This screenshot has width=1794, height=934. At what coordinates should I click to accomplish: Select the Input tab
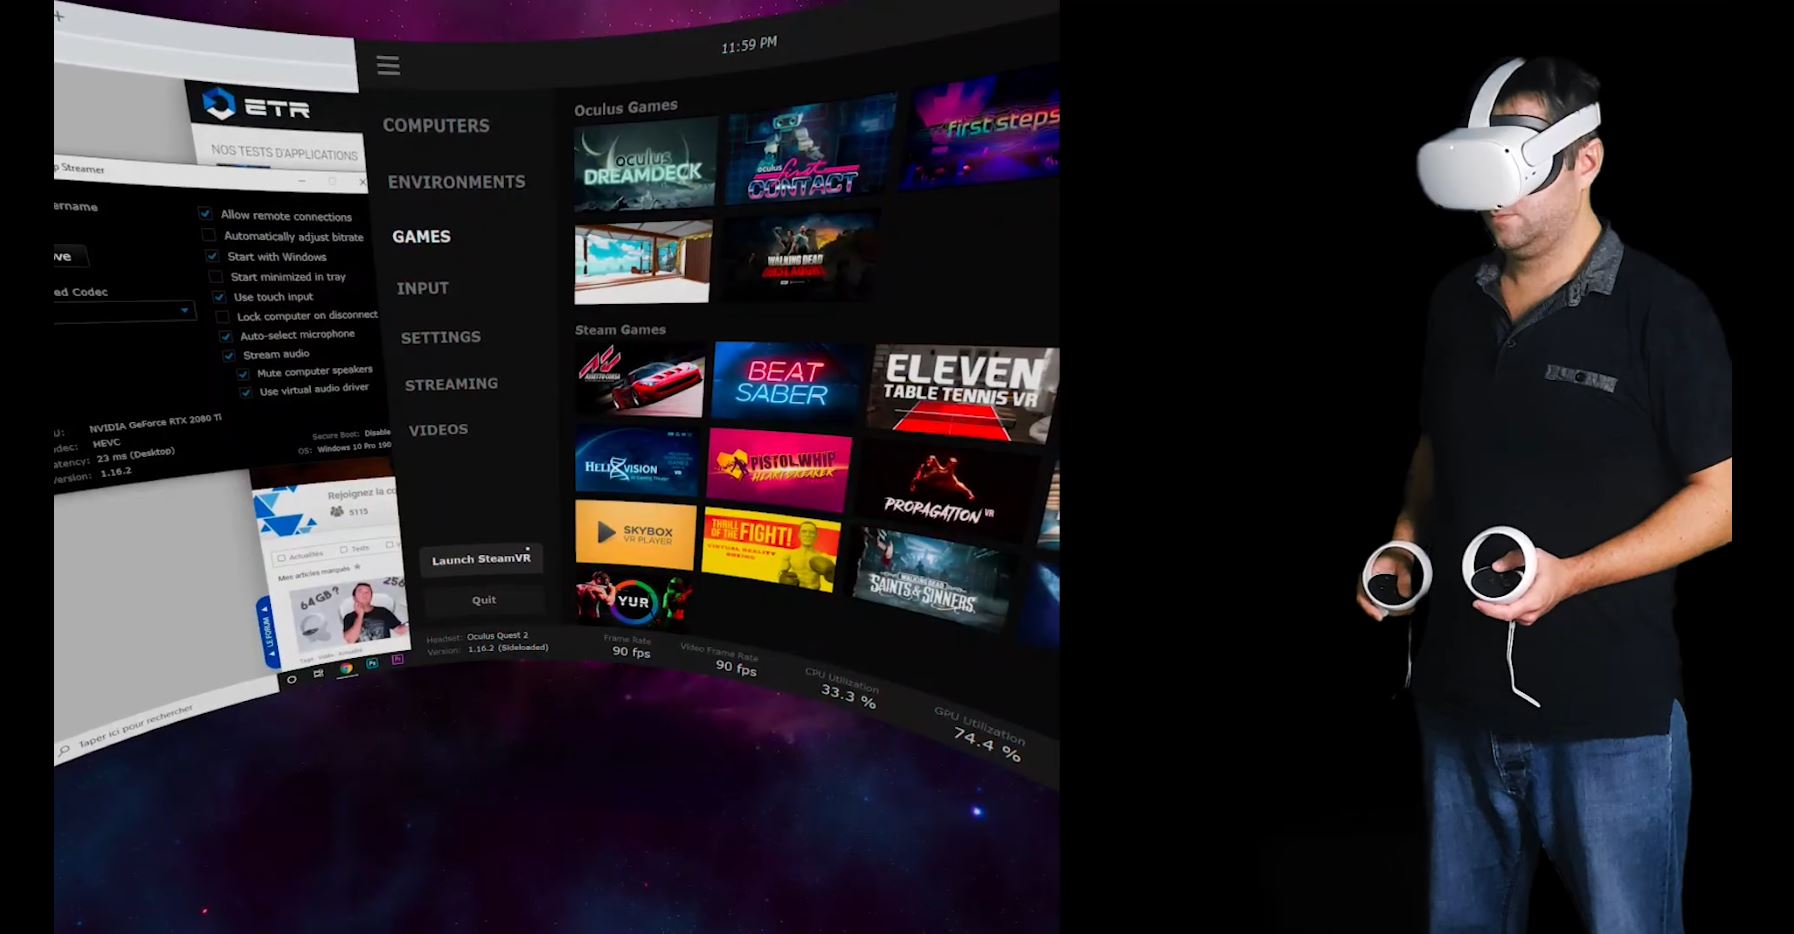pos(422,288)
